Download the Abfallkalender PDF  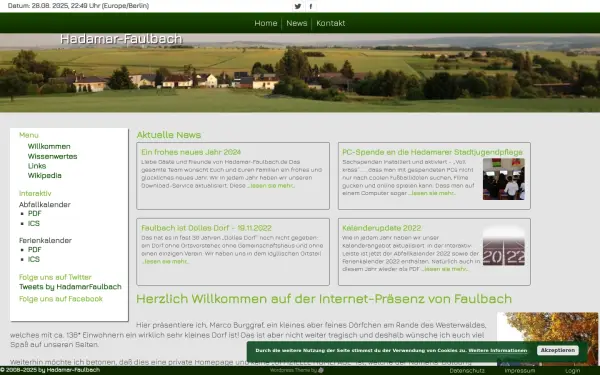[34, 214]
